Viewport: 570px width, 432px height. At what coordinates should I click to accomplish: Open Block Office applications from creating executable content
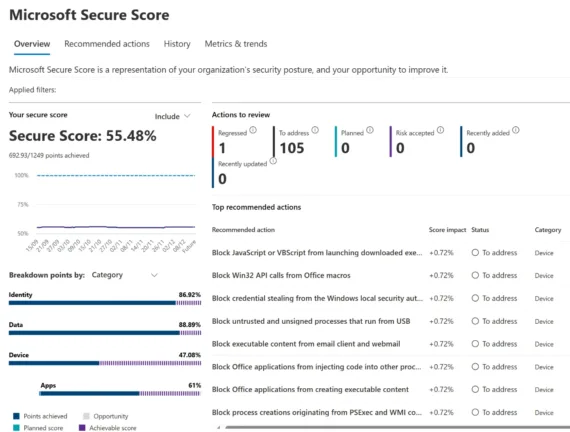[x=310, y=389]
